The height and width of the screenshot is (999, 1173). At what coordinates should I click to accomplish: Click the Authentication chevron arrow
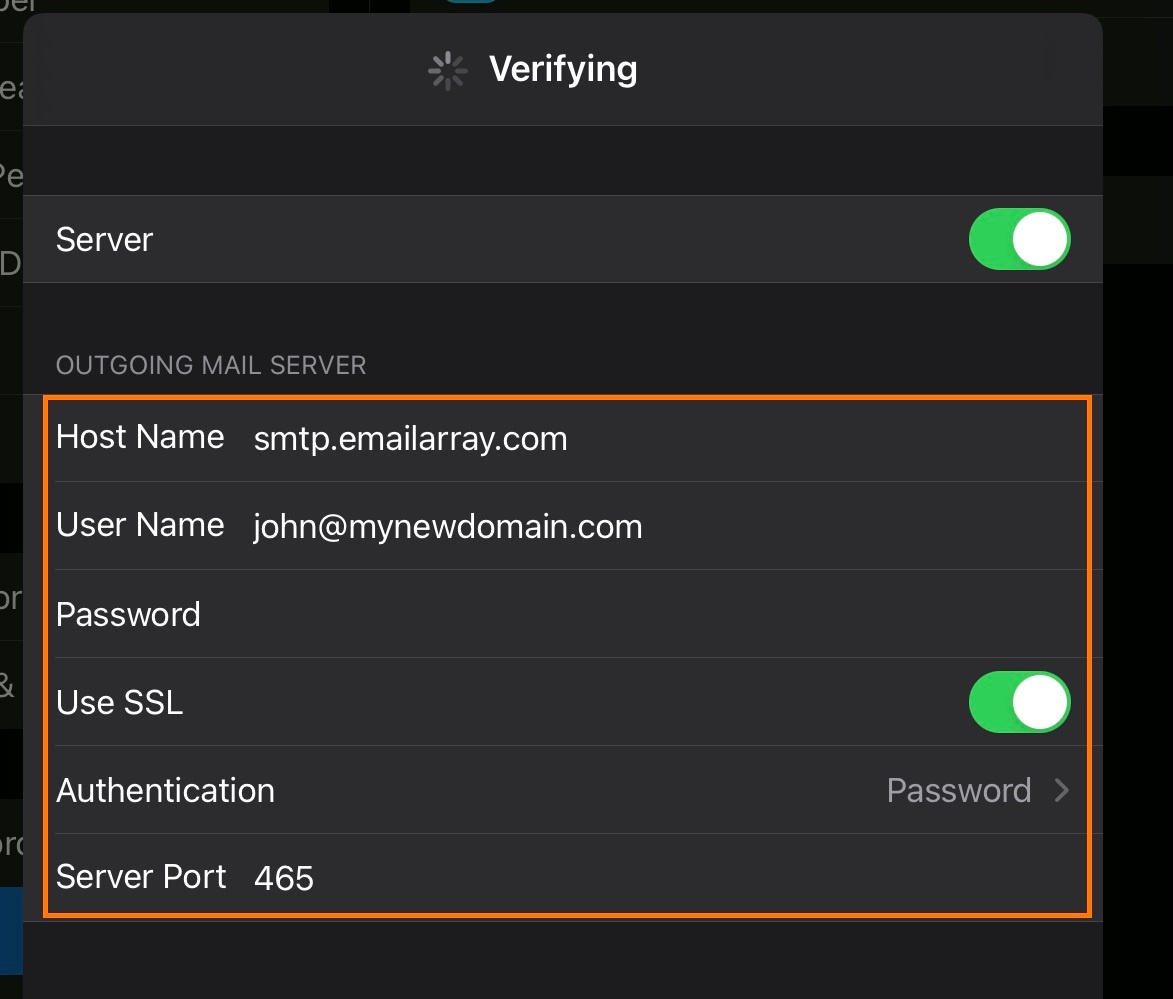[1063, 790]
